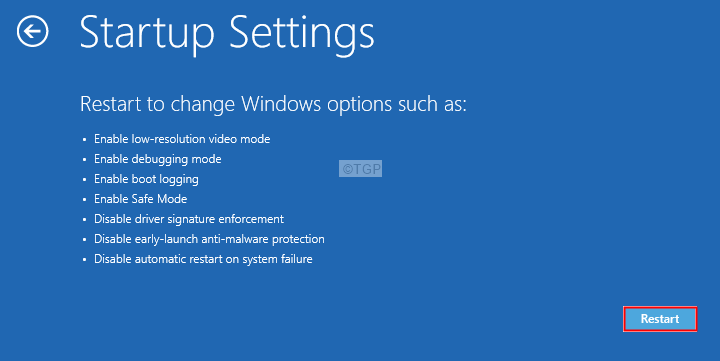Click the word 'Windows' in the subtitle

[x=281, y=104]
